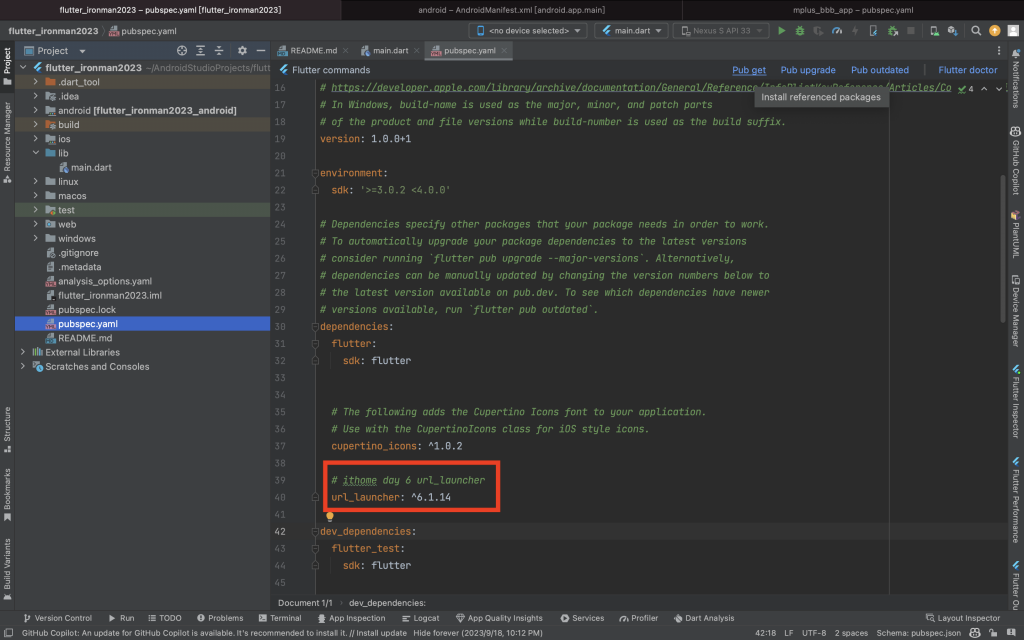
Task: Open the GitHub Copilot side tool window
Action: (x=1016, y=161)
